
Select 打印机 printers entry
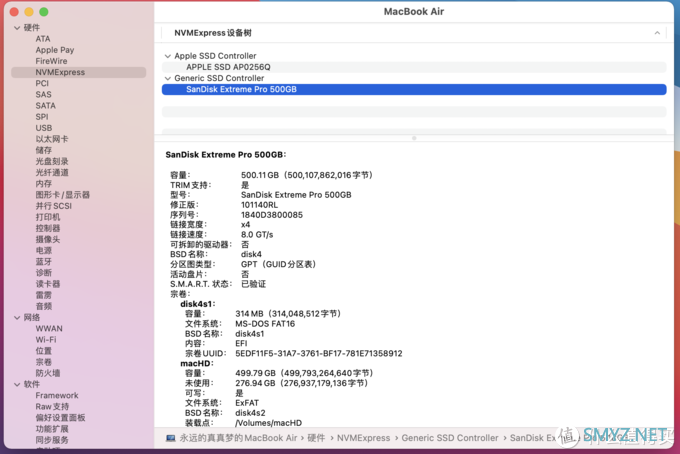48,217
